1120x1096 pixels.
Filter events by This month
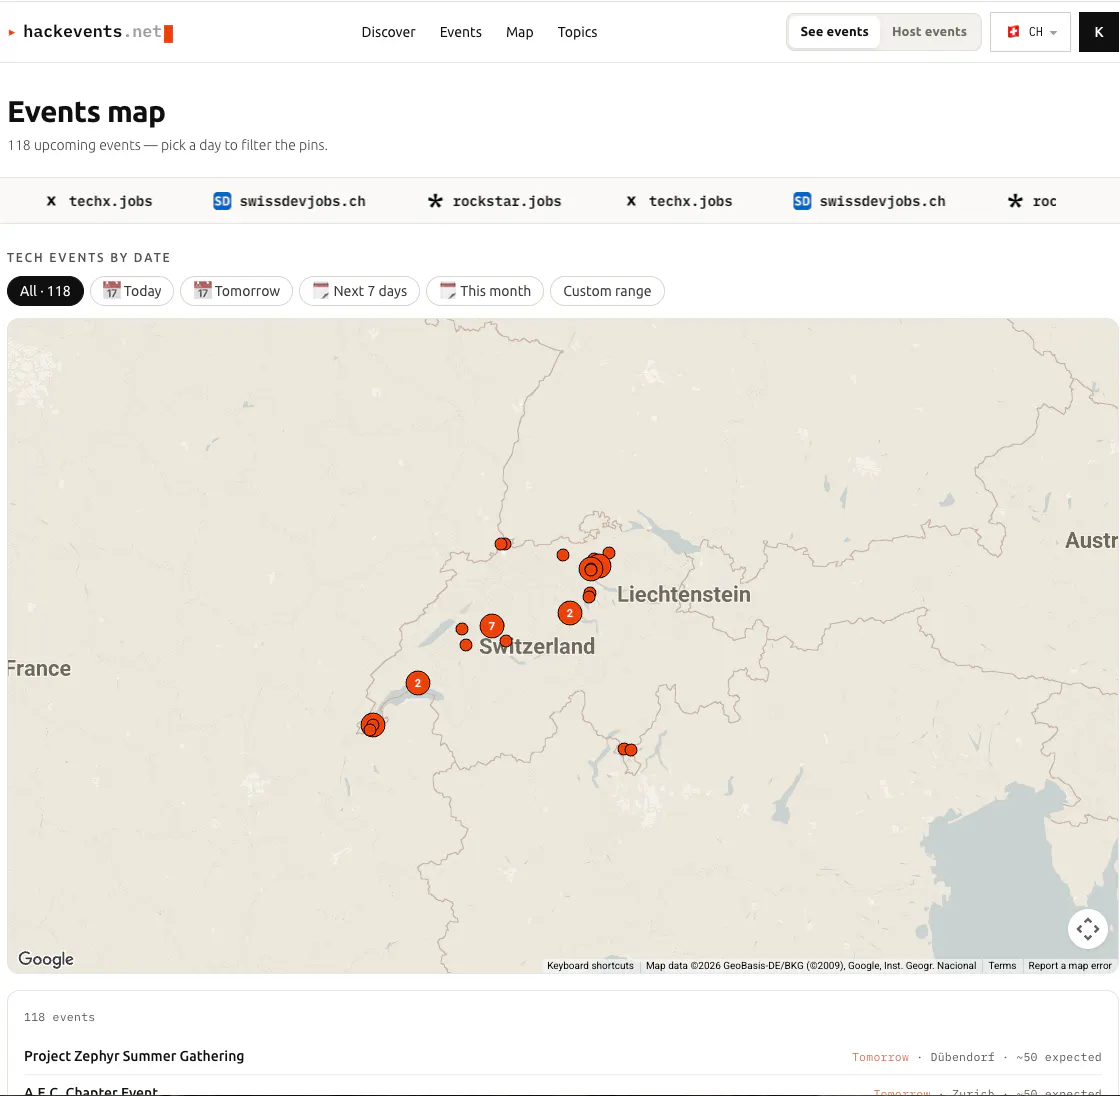pos(485,291)
